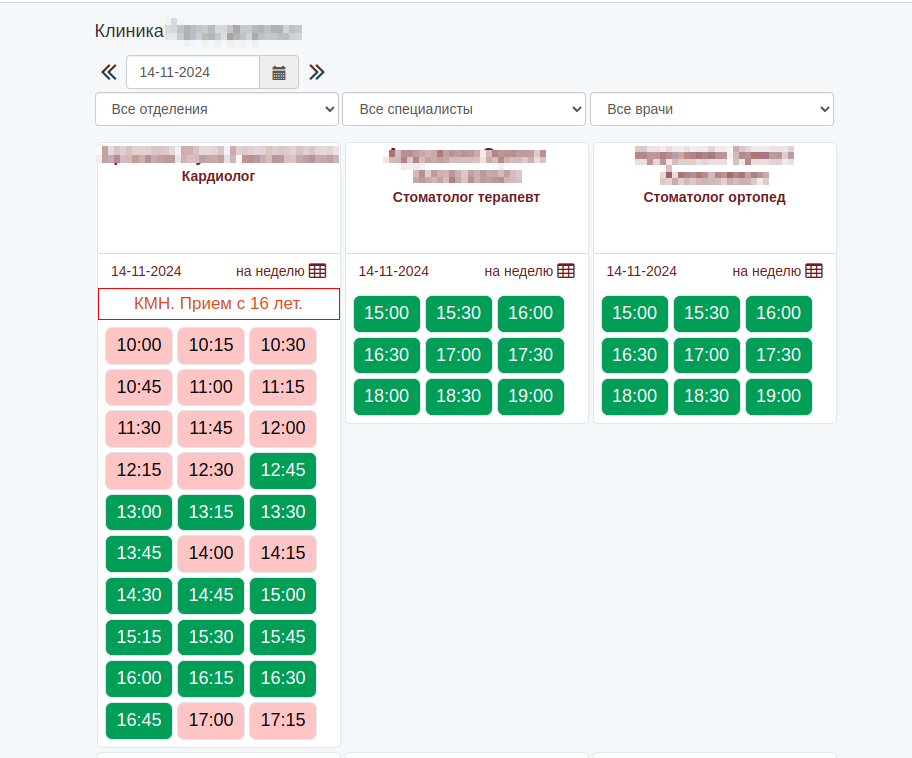Click the unavailable 10:00 cardiologist slot

139,345
